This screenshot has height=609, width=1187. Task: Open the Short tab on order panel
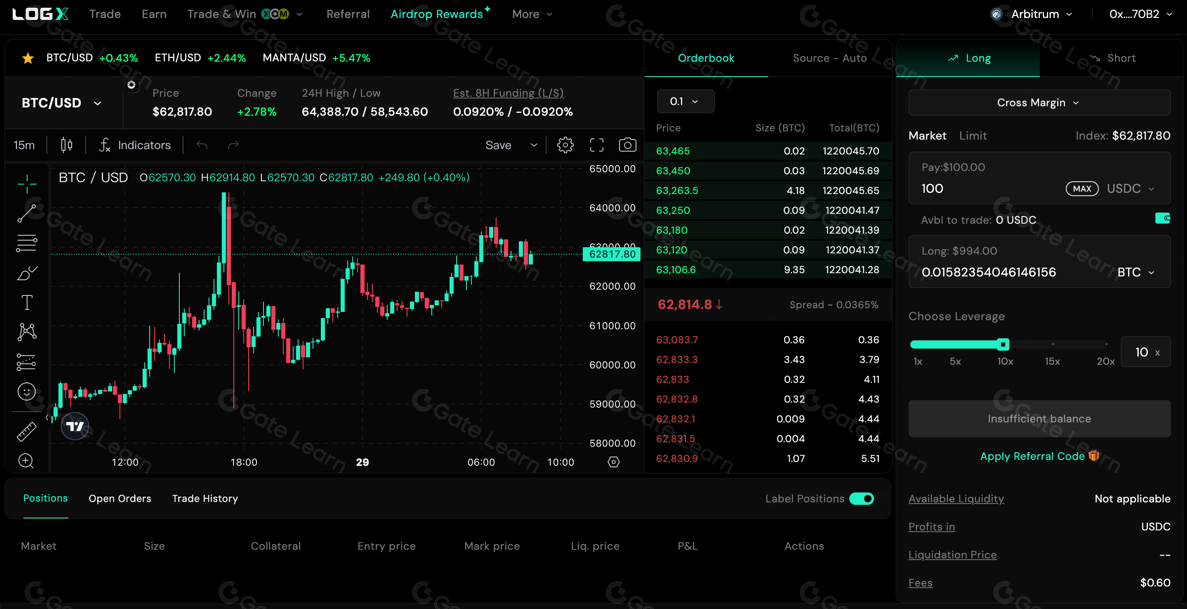tap(1110, 57)
